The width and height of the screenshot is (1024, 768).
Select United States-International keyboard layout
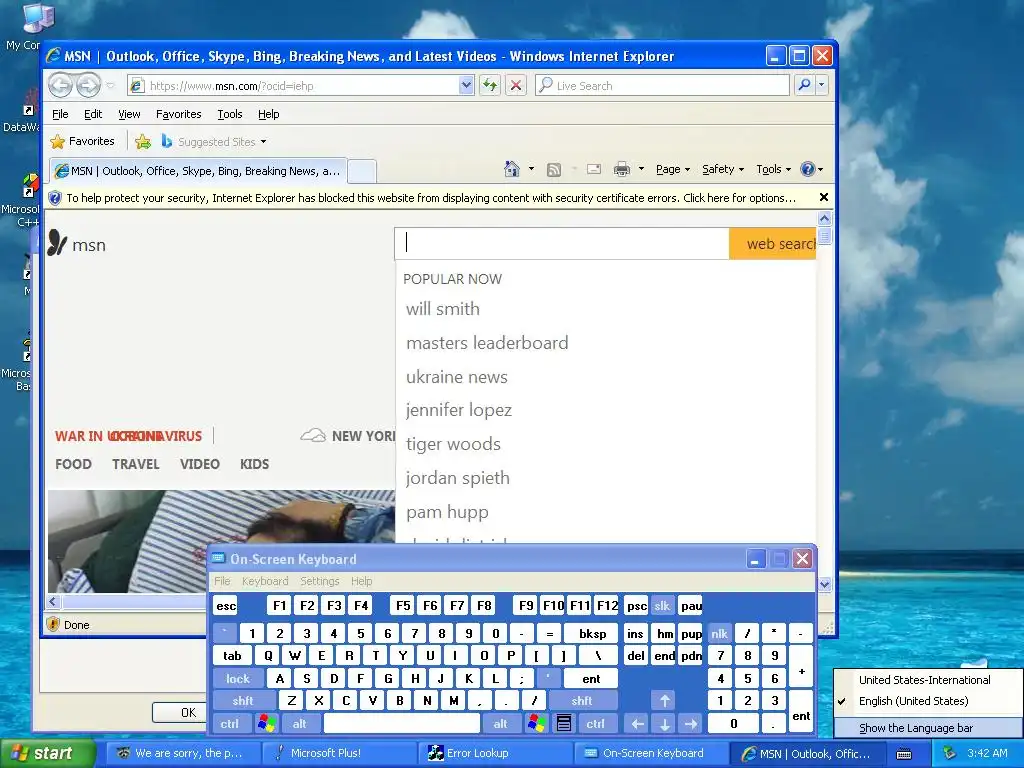coord(927,680)
